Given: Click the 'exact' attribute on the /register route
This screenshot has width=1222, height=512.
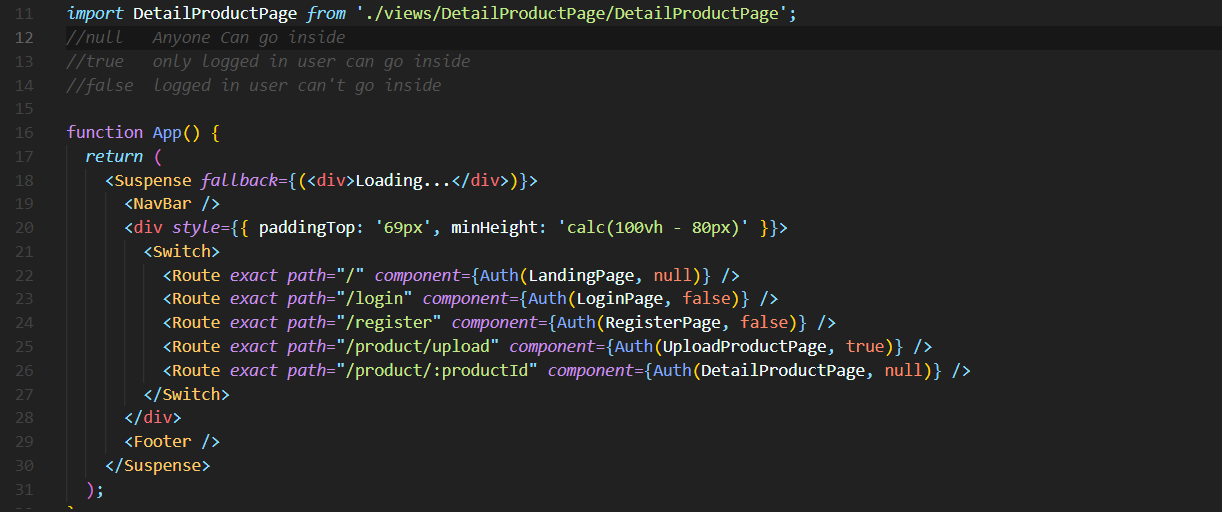Looking at the screenshot, I should coord(254,324).
